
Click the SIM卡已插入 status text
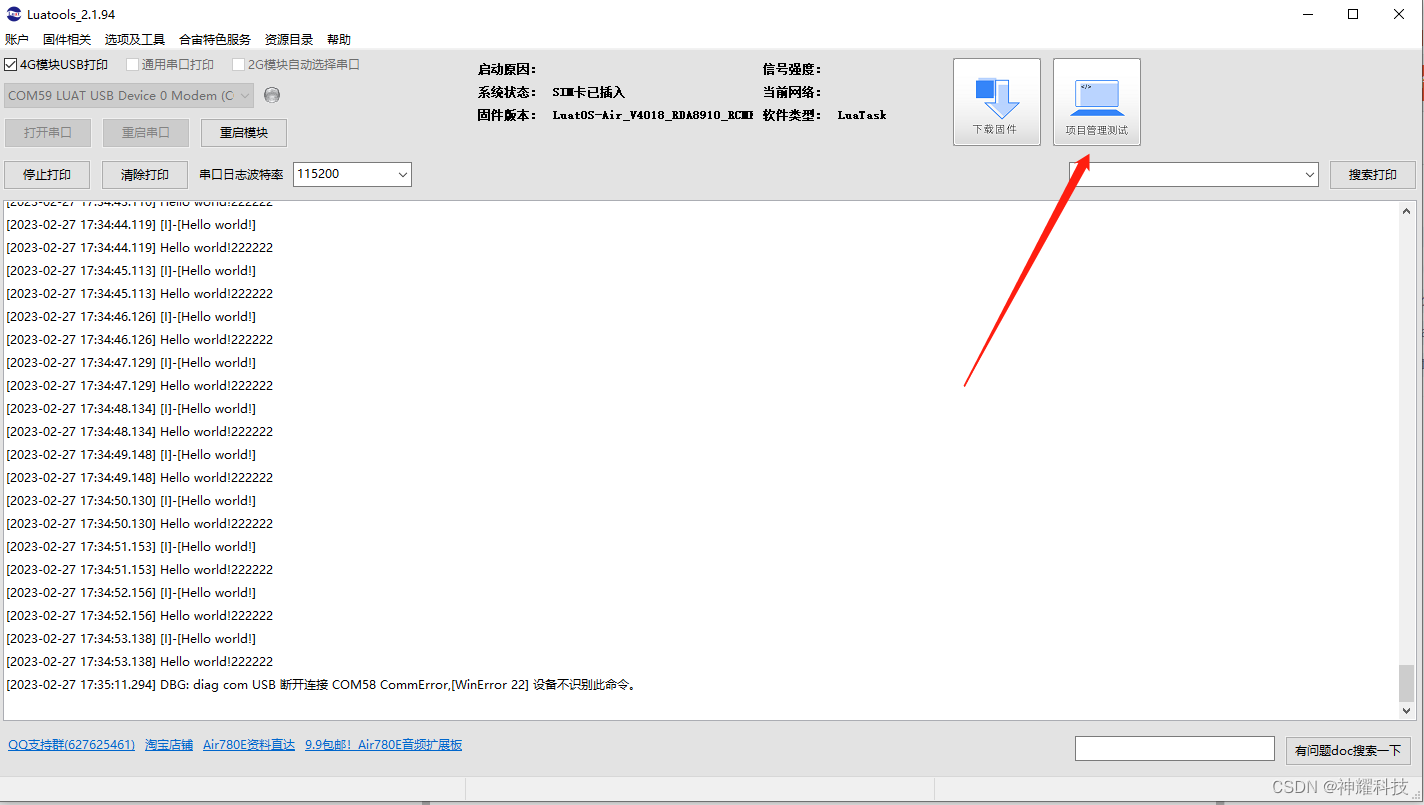click(x=588, y=92)
